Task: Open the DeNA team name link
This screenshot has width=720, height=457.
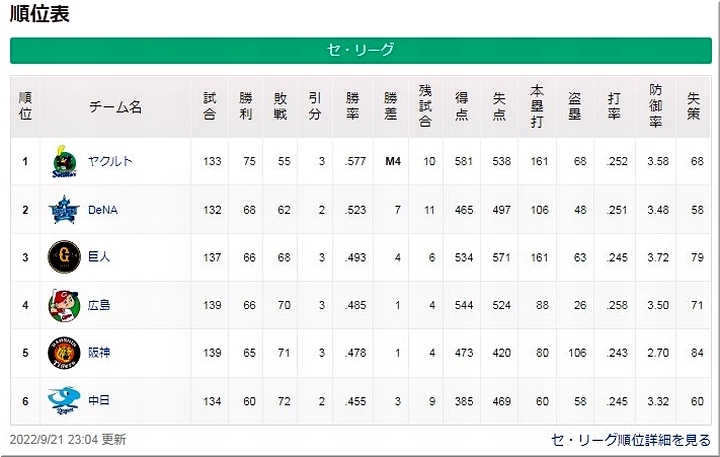Action: tap(103, 210)
